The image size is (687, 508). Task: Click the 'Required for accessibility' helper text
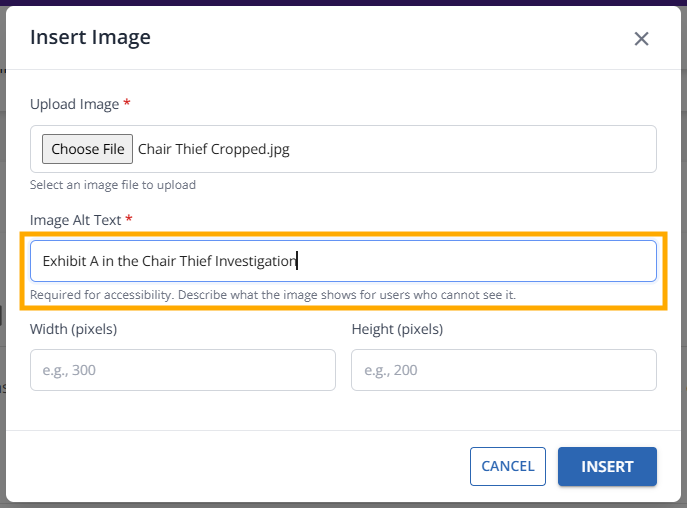[x=272, y=295]
